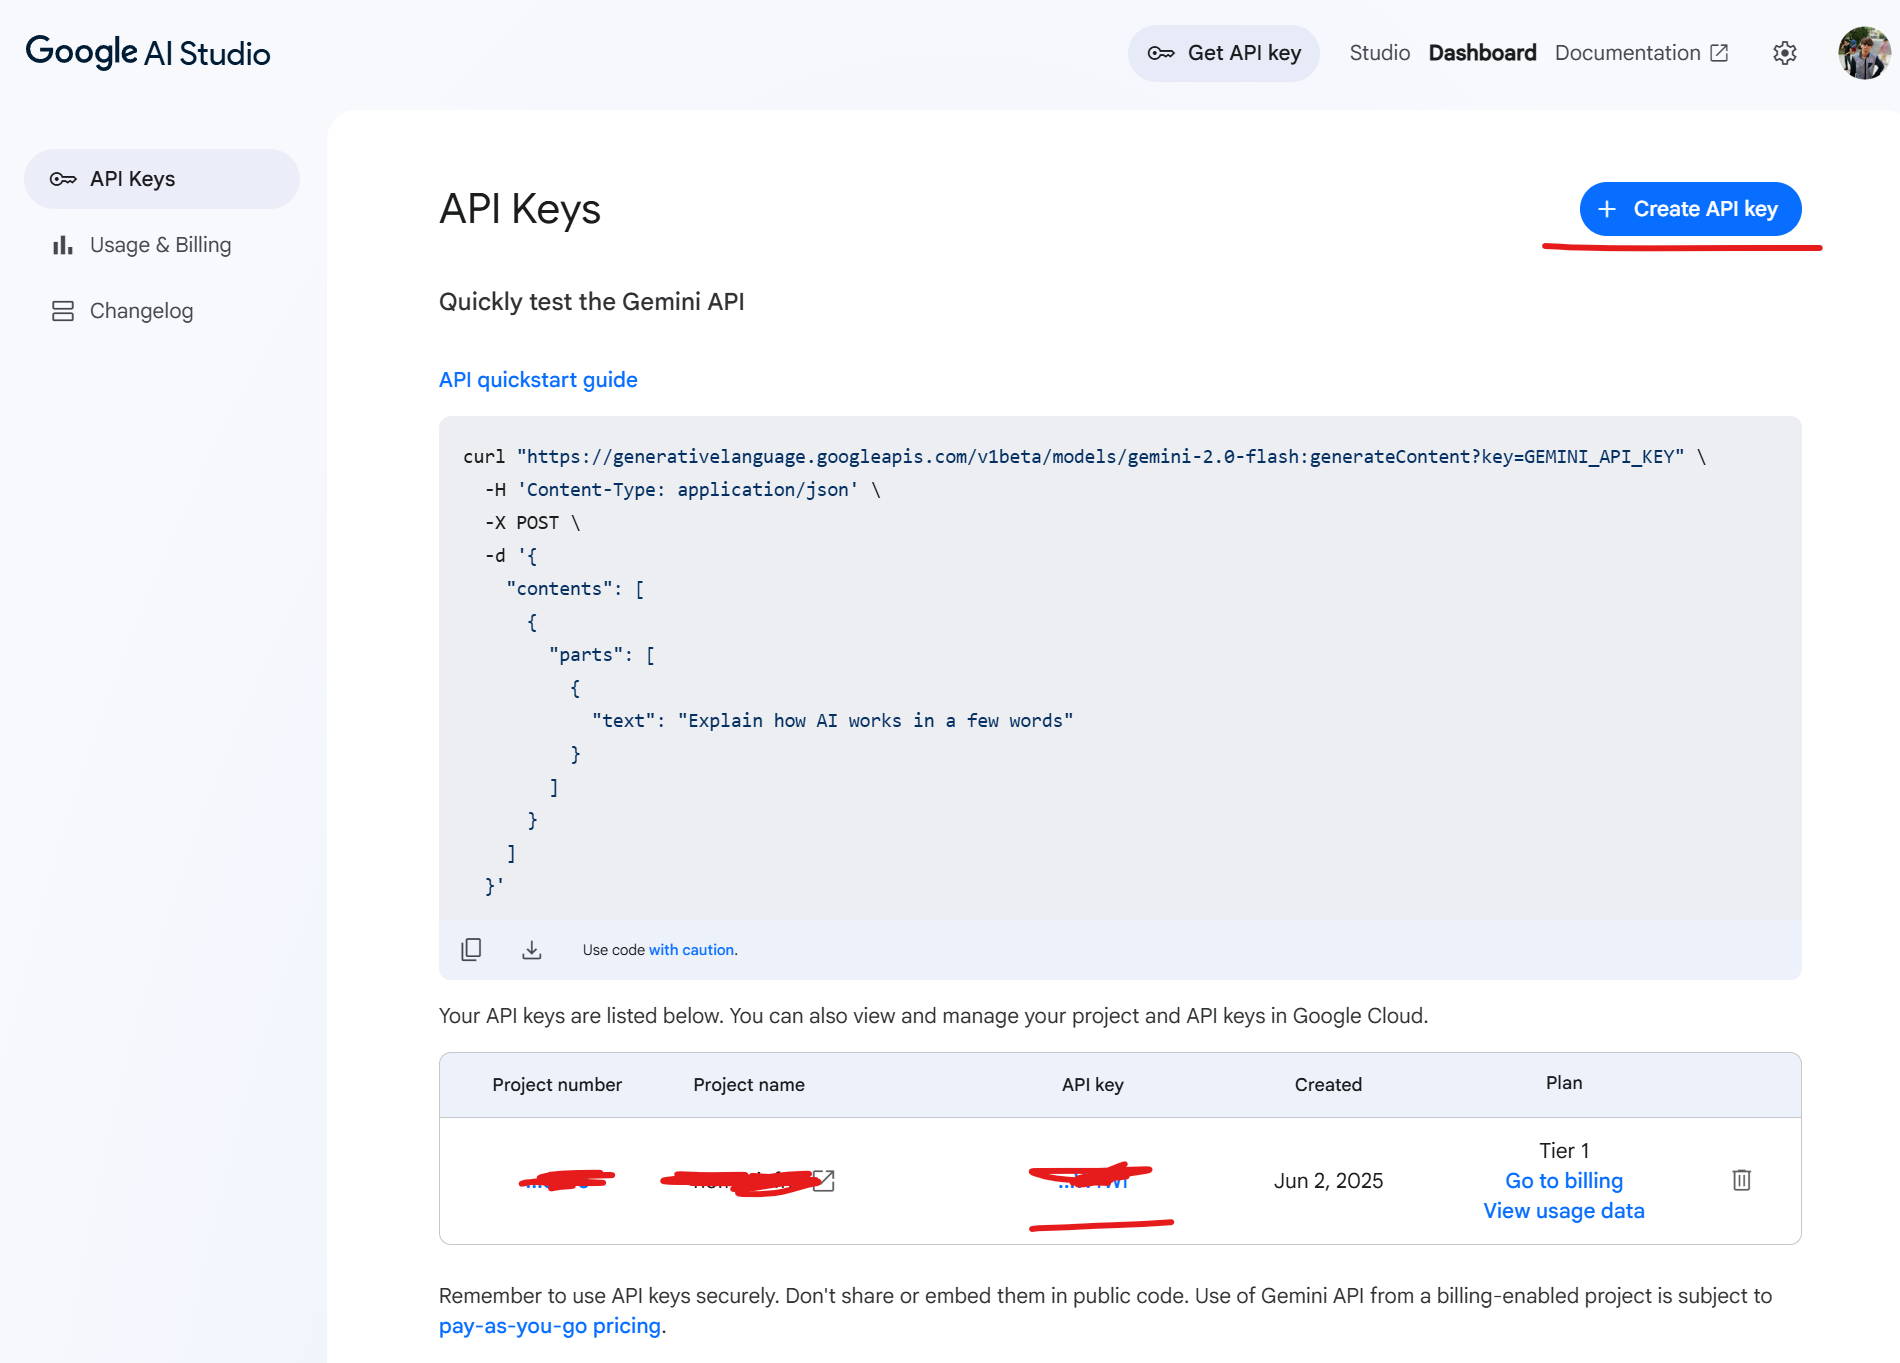Click the Jun 2, 2025 created date
Image resolution: width=1900 pixels, height=1363 pixels.
pos(1328,1181)
